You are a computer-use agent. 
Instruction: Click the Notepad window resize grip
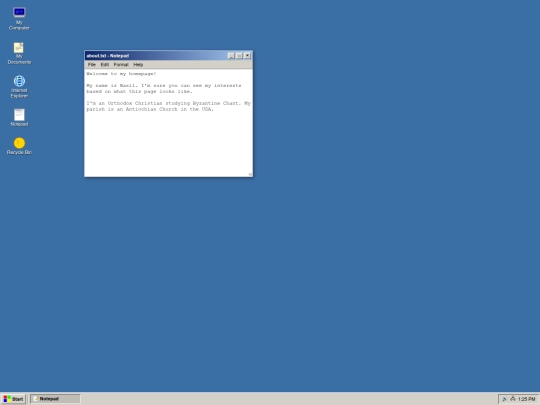tap(250, 174)
